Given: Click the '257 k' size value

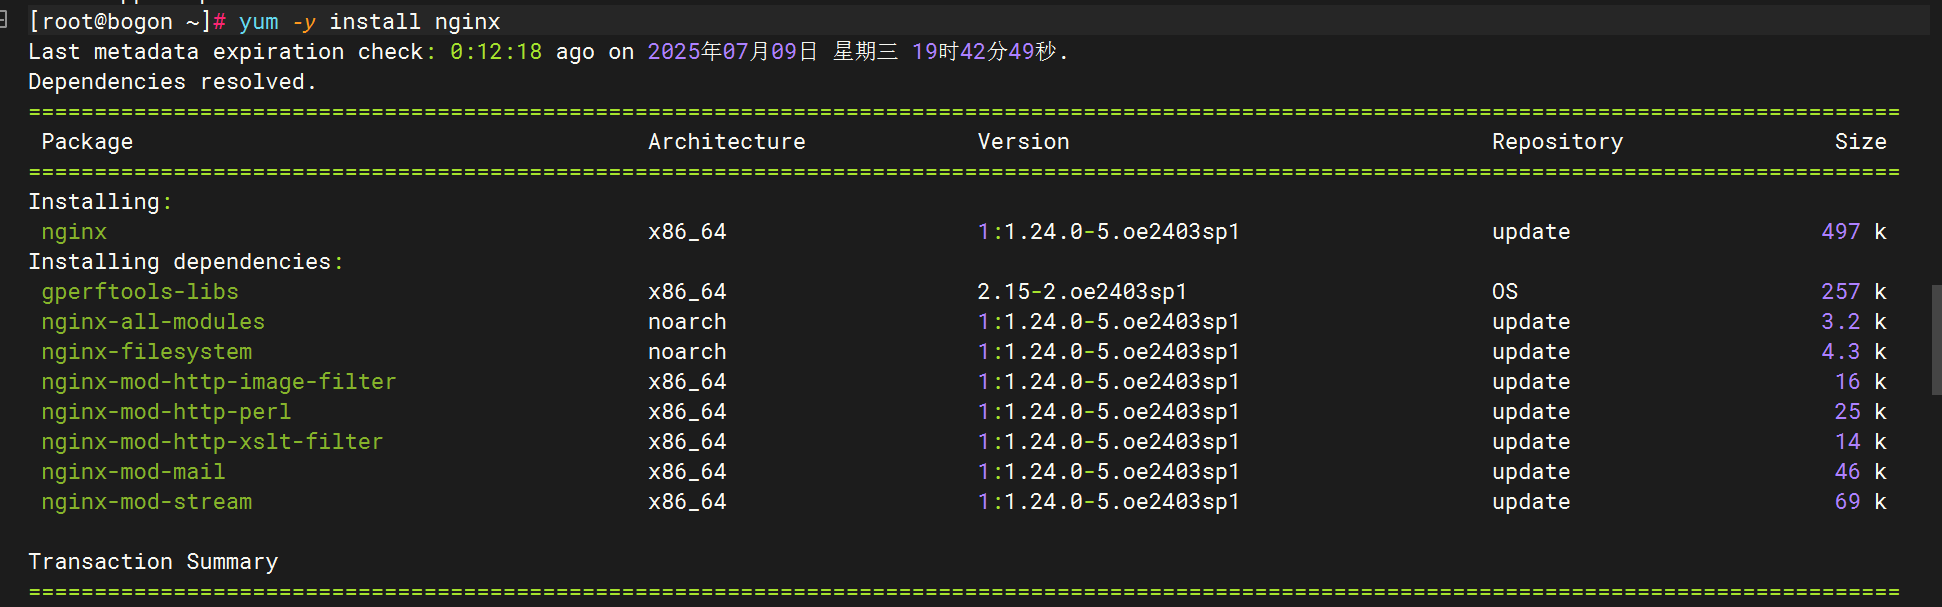Looking at the screenshot, I should (1854, 292).
